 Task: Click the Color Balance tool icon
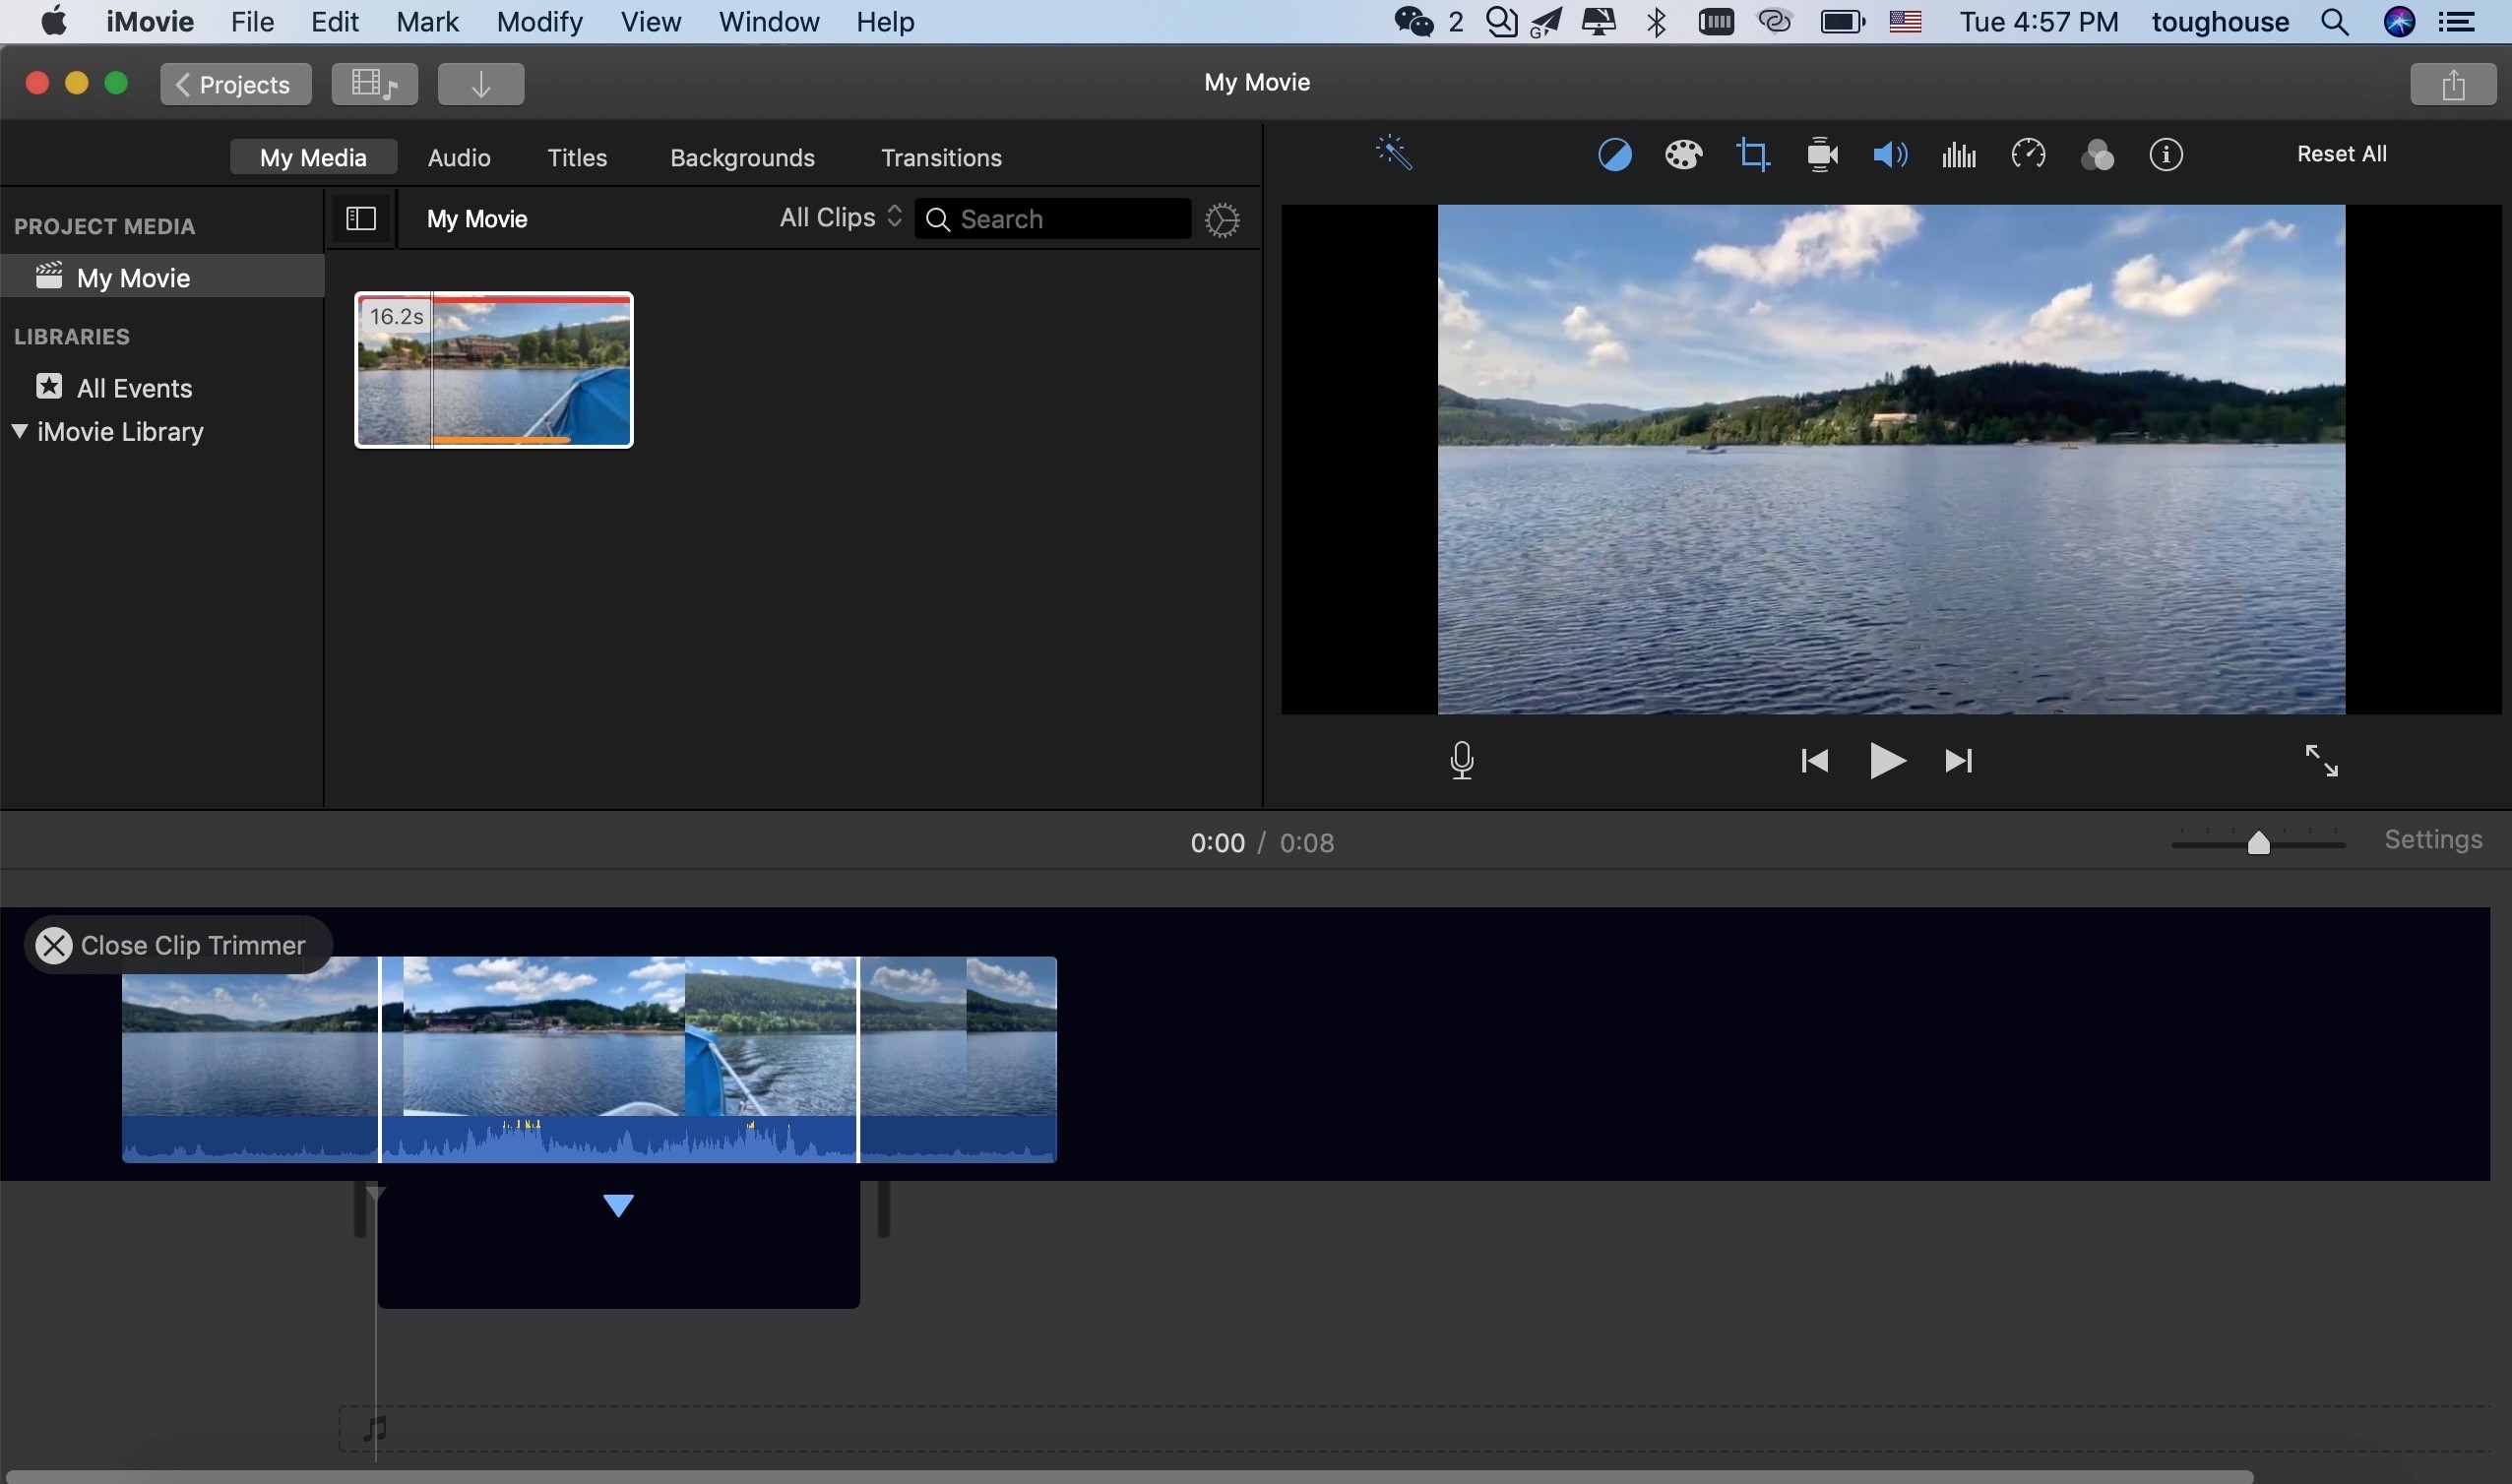click(x=1611, y=155)
